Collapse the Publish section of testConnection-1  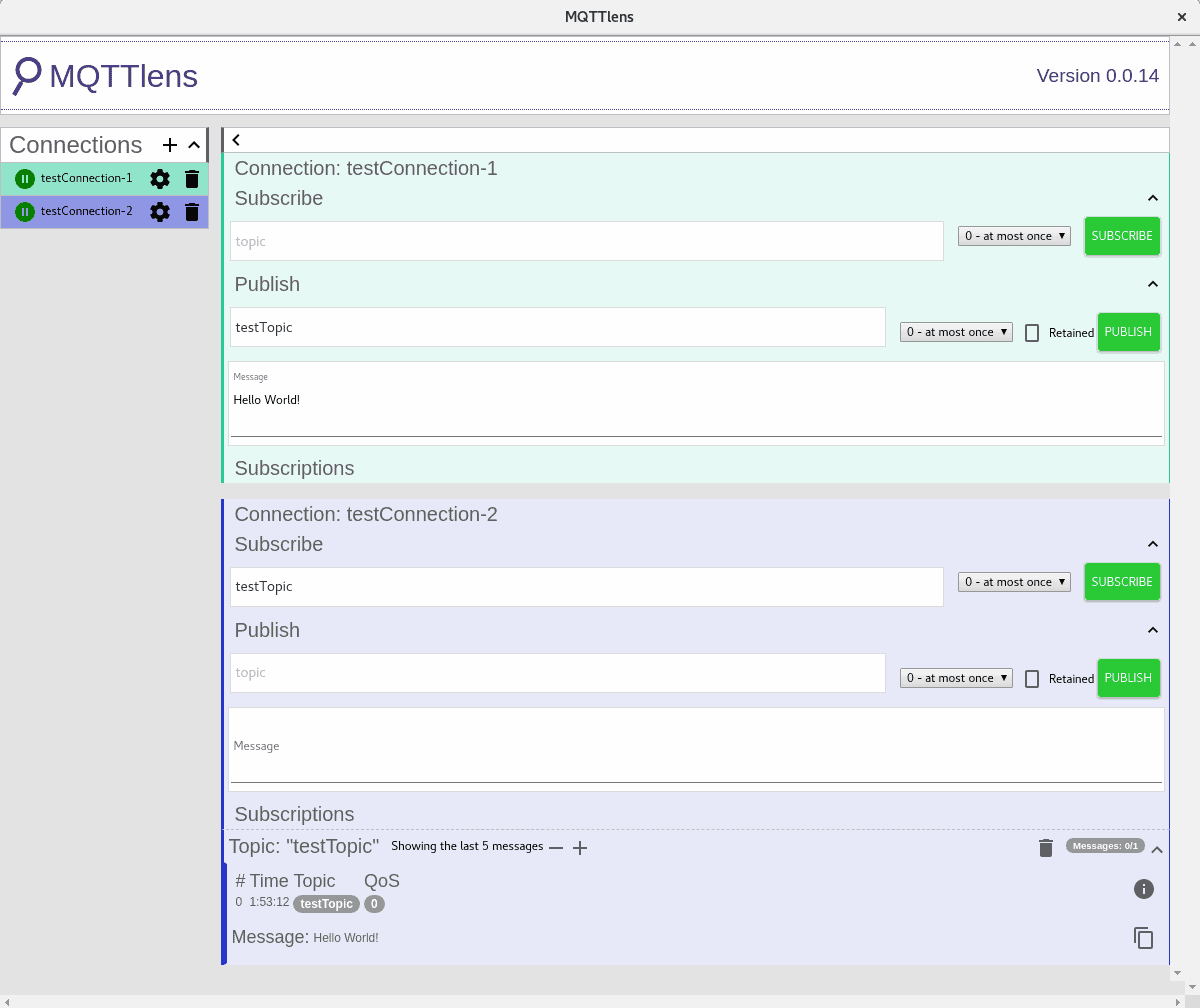coord(1152,283)
